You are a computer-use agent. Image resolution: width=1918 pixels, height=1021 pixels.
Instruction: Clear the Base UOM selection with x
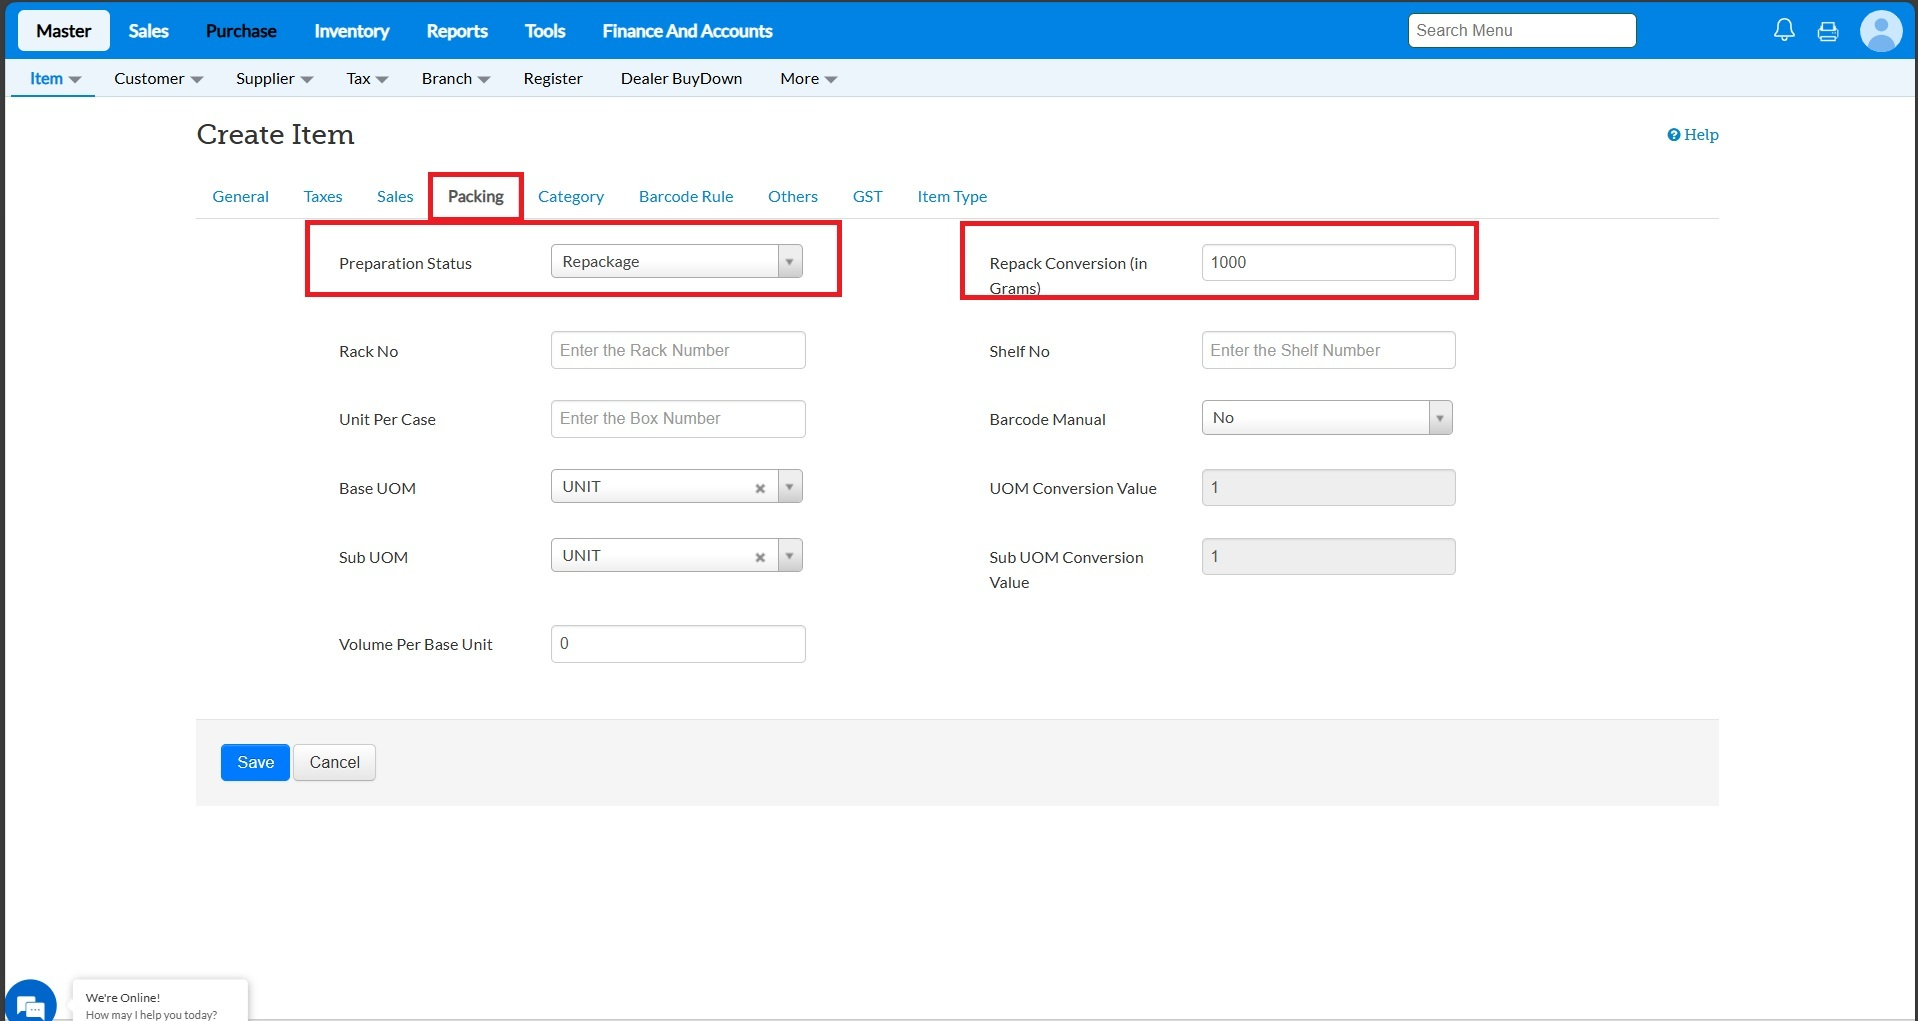pyautogui.click(x=760, y=488)
